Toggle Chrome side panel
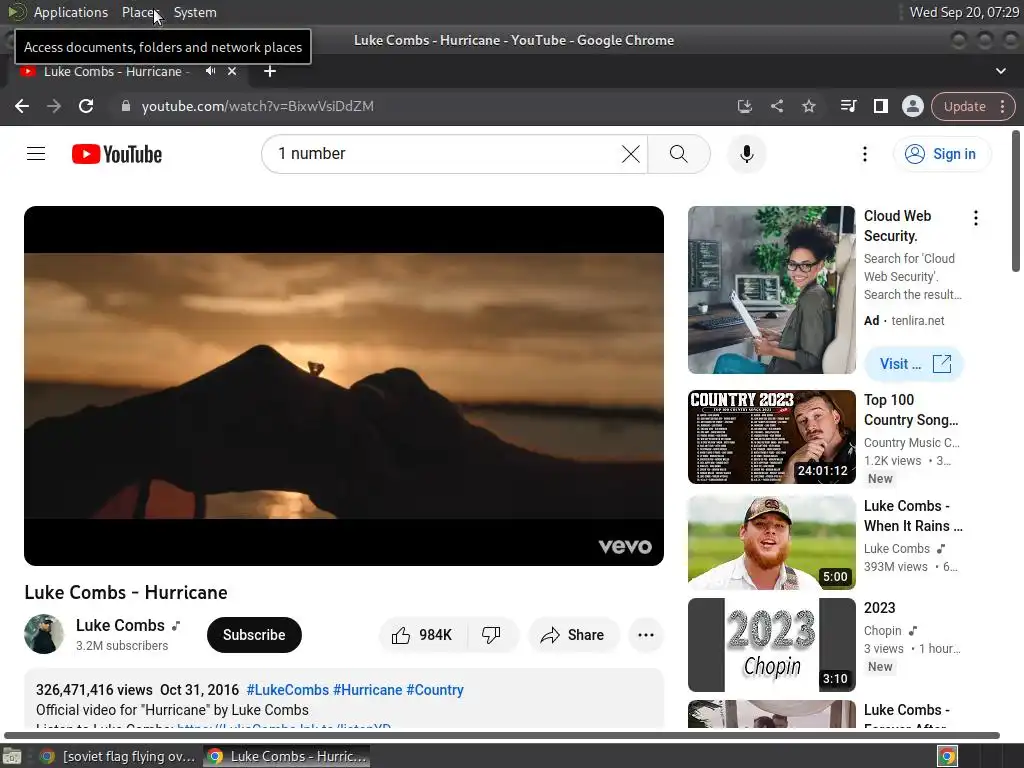Screen dimensions: 1024x768 [x=880, y=106]
